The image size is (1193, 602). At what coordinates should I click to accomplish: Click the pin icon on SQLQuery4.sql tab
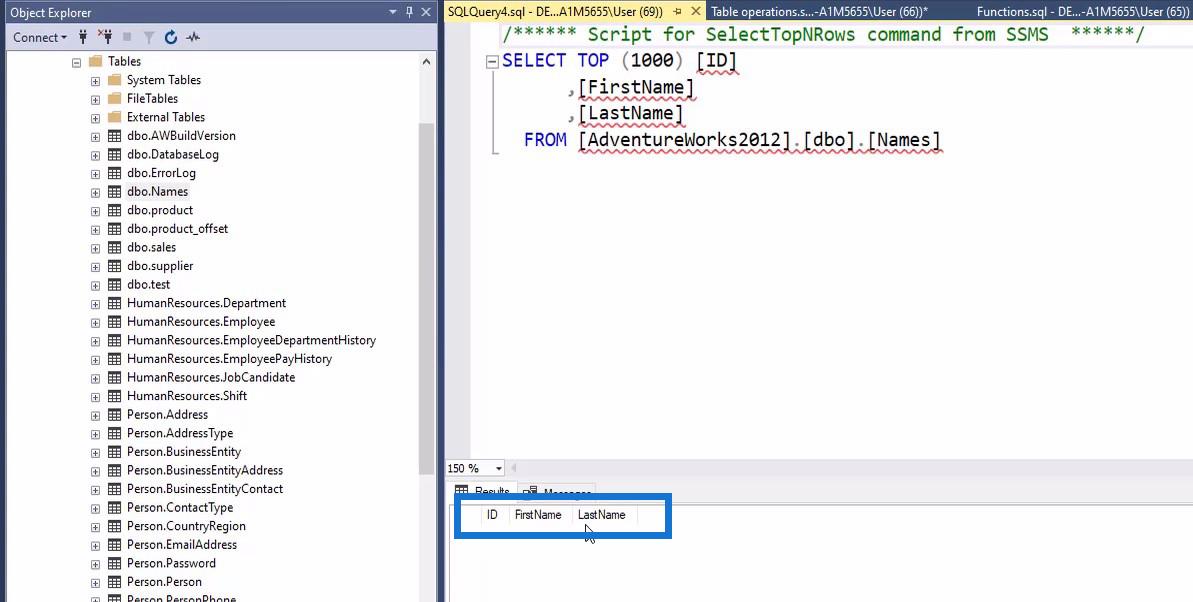(677, 11)
